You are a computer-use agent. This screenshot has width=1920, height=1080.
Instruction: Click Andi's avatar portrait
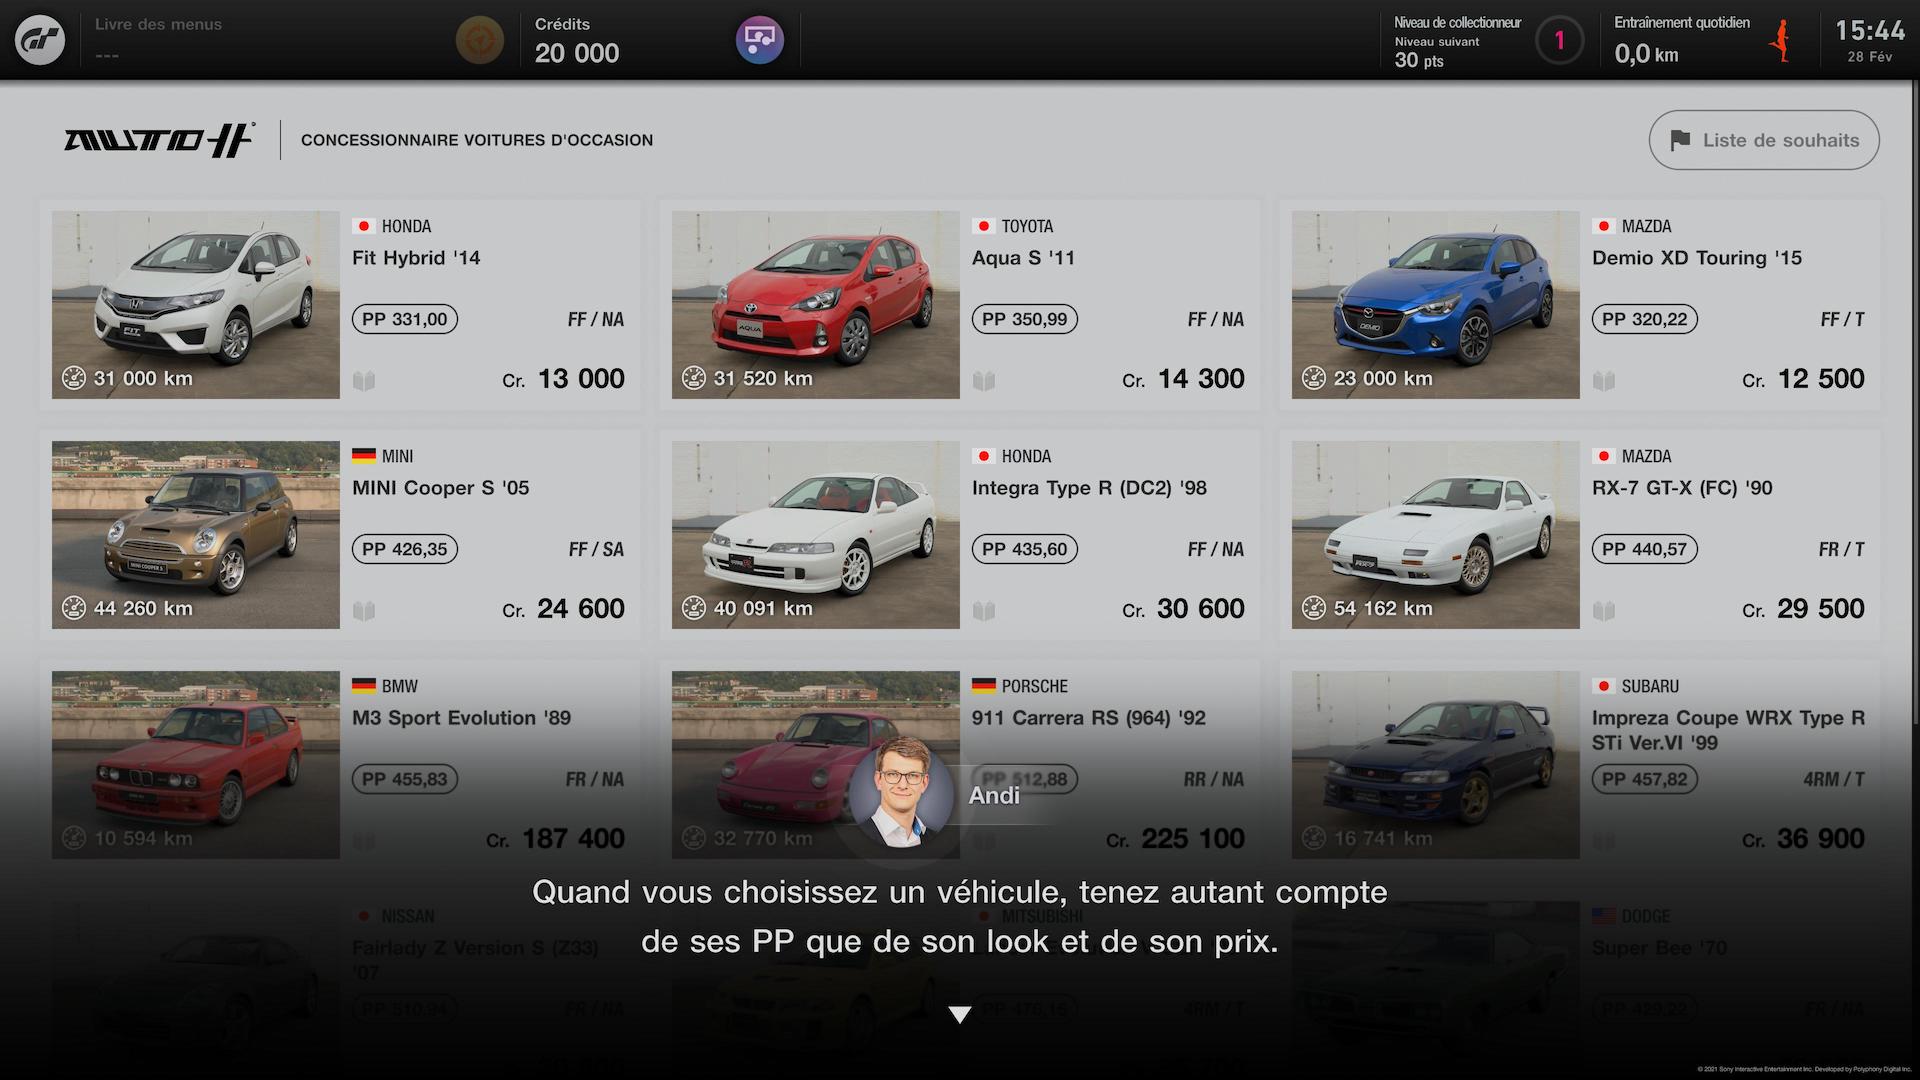(902, 793)
